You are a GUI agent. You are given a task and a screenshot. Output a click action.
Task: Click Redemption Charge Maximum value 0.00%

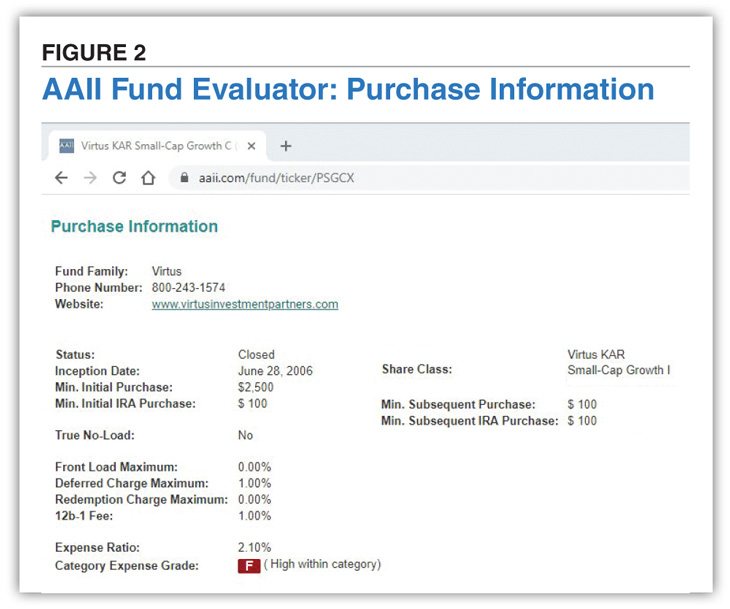254,500
